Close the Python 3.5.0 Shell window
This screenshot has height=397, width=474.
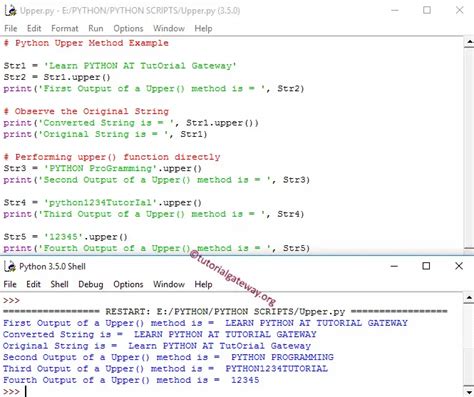pos(459,266)
